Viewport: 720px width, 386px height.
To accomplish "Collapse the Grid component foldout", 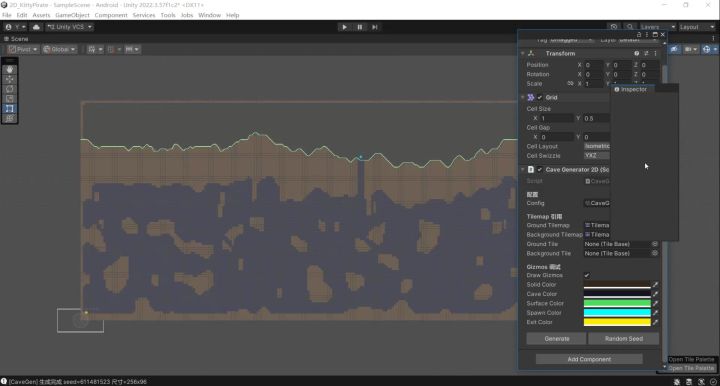I will click(x=523, y=97).
